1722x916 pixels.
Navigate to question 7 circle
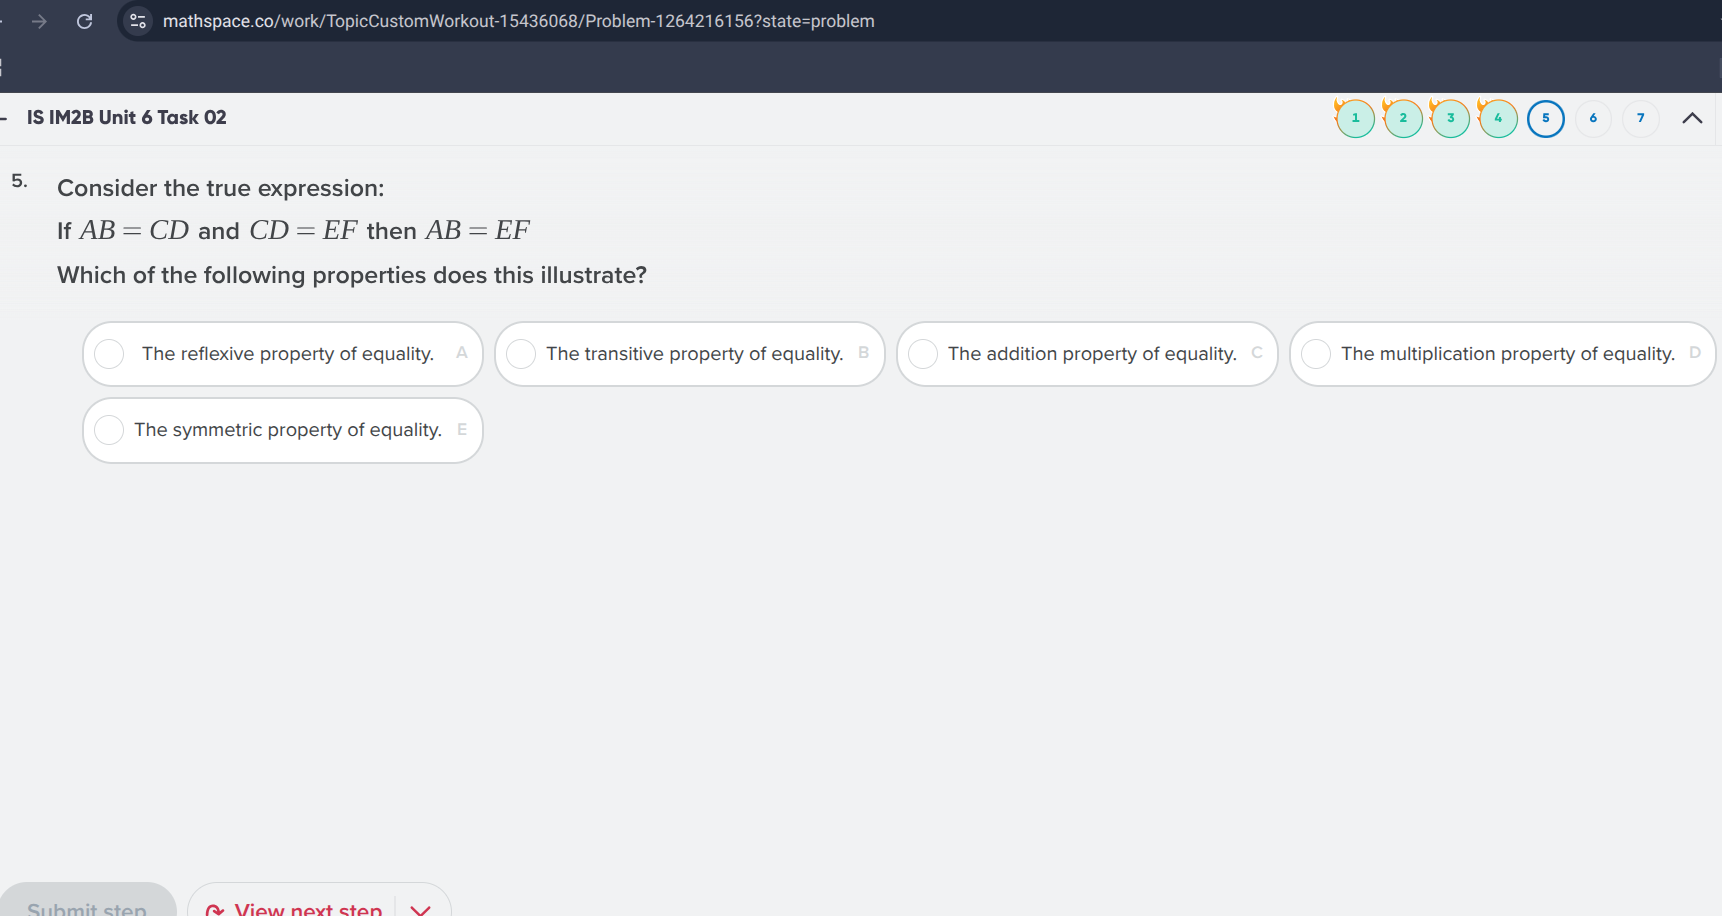1640,118
